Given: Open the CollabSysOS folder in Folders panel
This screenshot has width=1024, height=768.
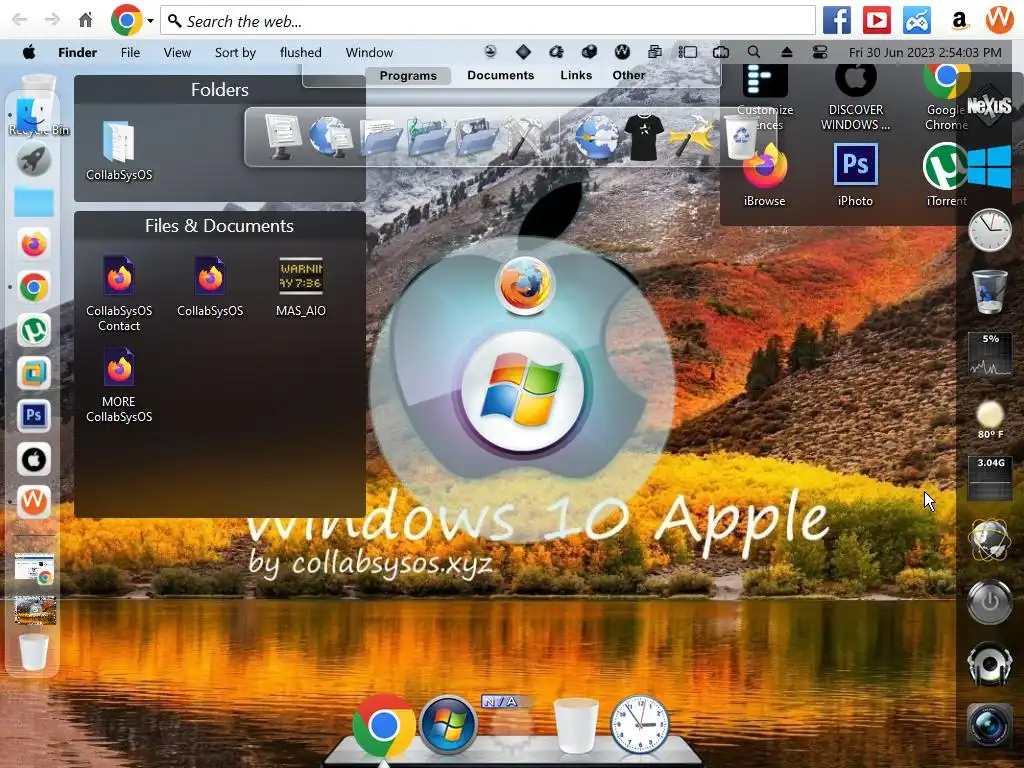Looking at the screenshot, I should point(119,150).
